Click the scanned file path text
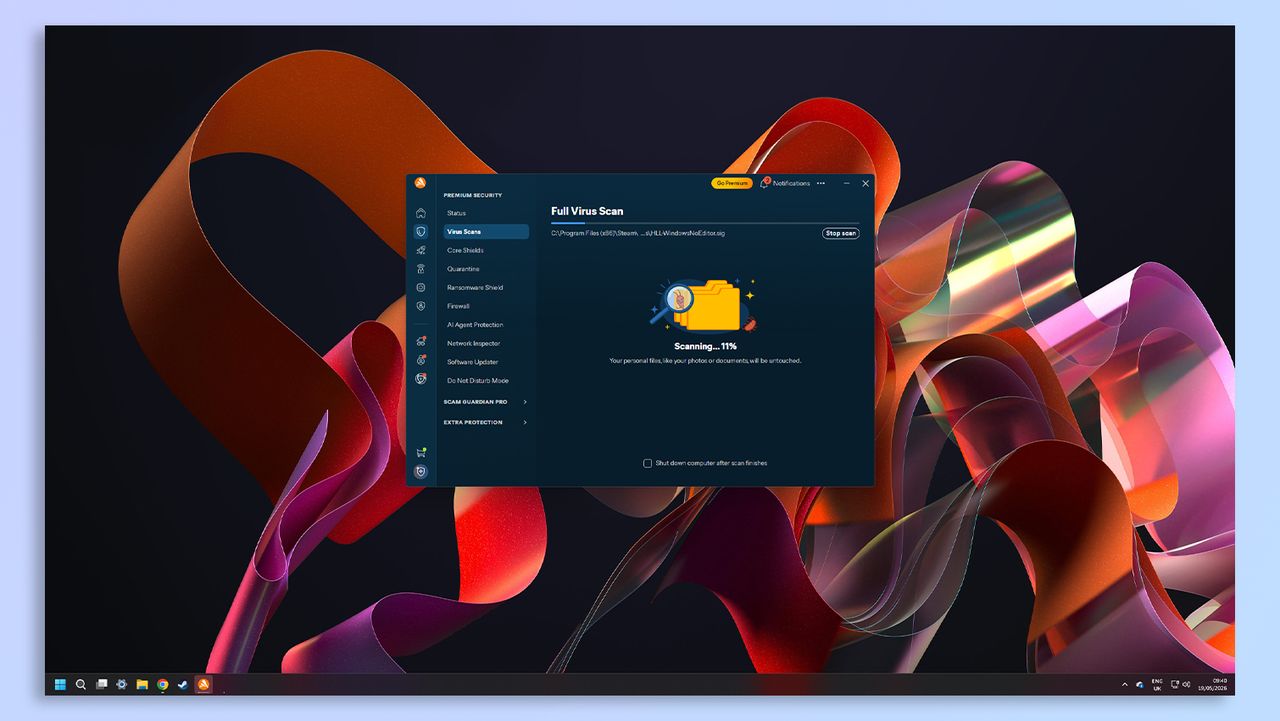 [x=638, y=233]
